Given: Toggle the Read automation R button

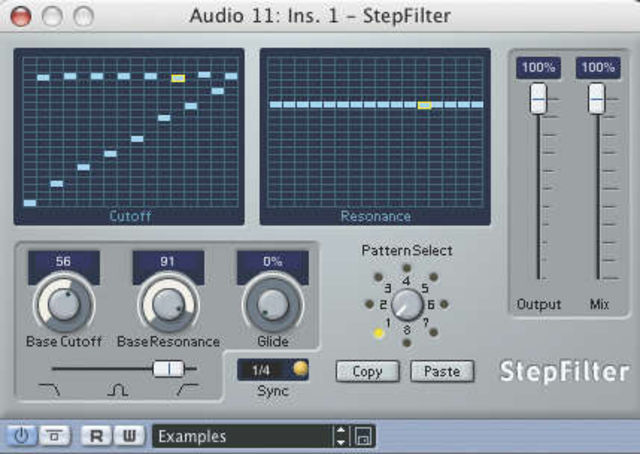Looking at the screenshot, I should (x=96, y=436).
